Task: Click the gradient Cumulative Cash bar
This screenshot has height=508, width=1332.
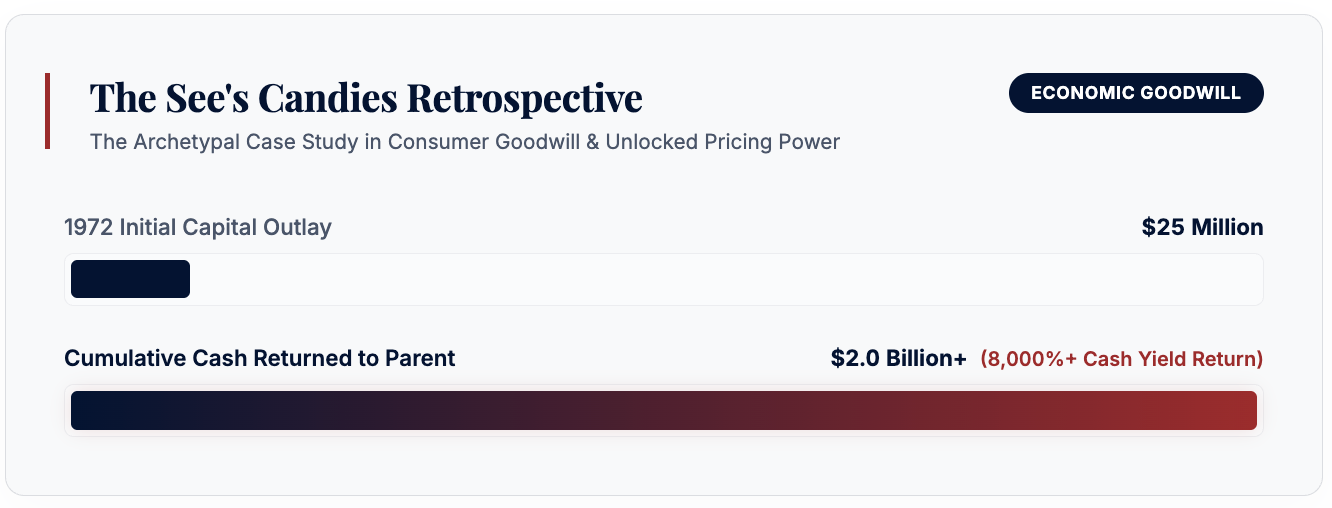Action: tap(664, 410)
